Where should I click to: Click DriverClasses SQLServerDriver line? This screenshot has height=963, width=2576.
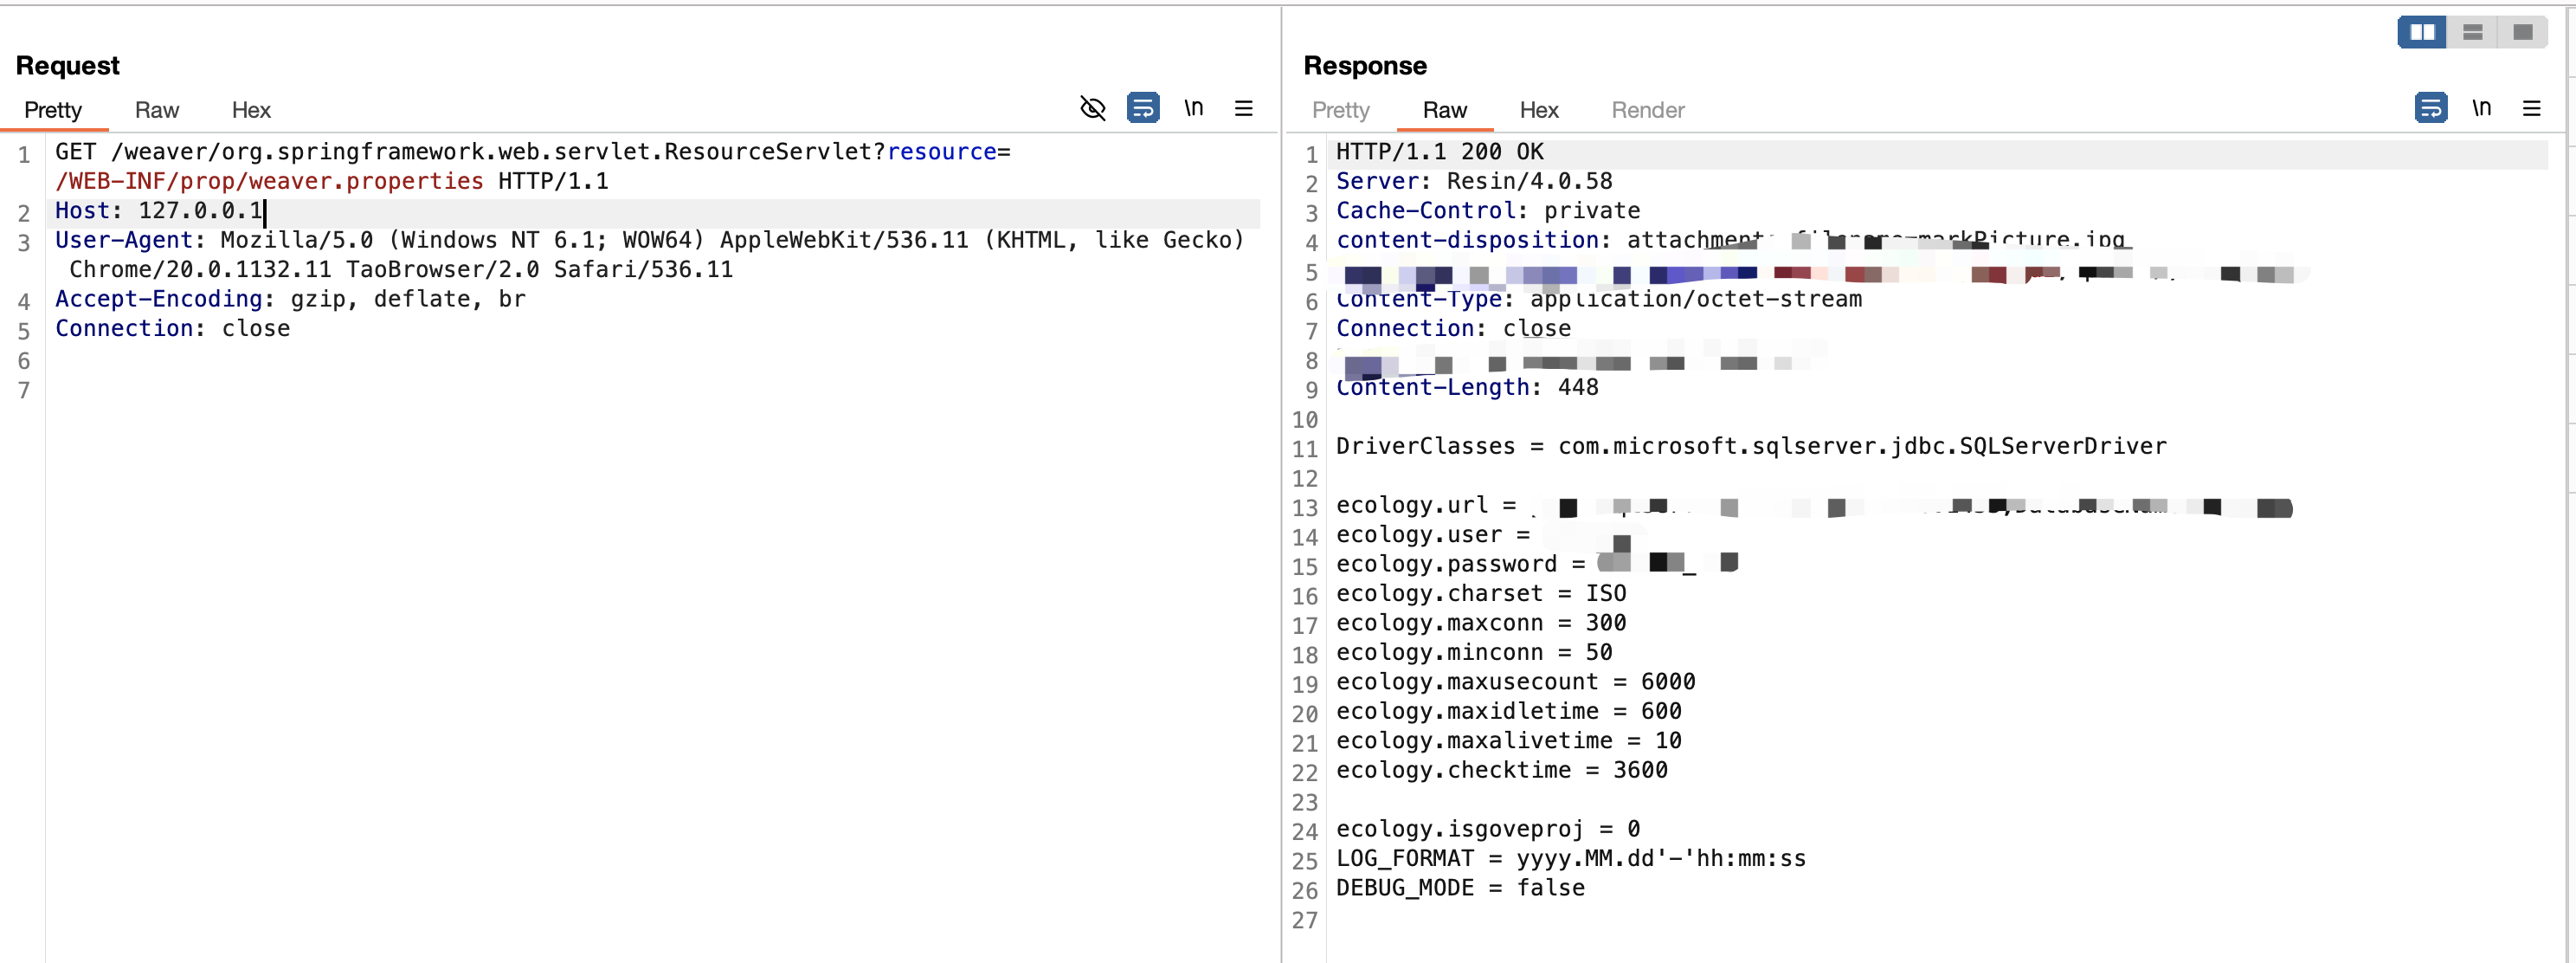[1751, 446]
